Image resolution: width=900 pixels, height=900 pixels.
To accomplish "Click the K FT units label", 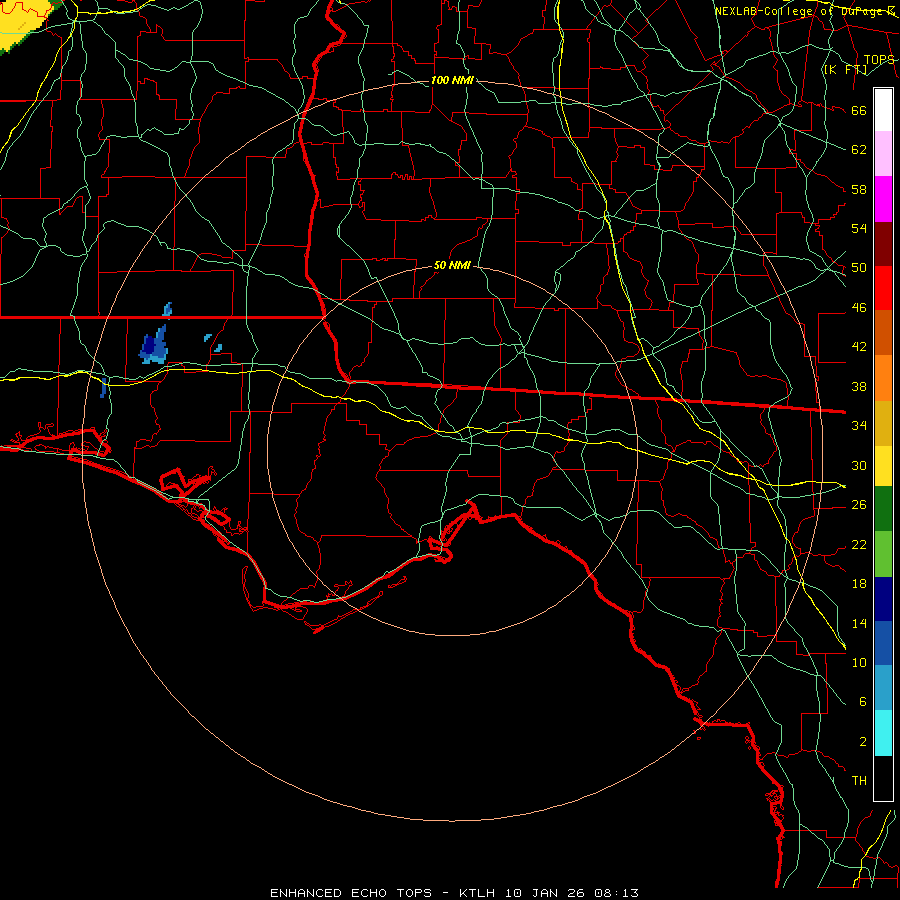I will click(x=845, y=70).
